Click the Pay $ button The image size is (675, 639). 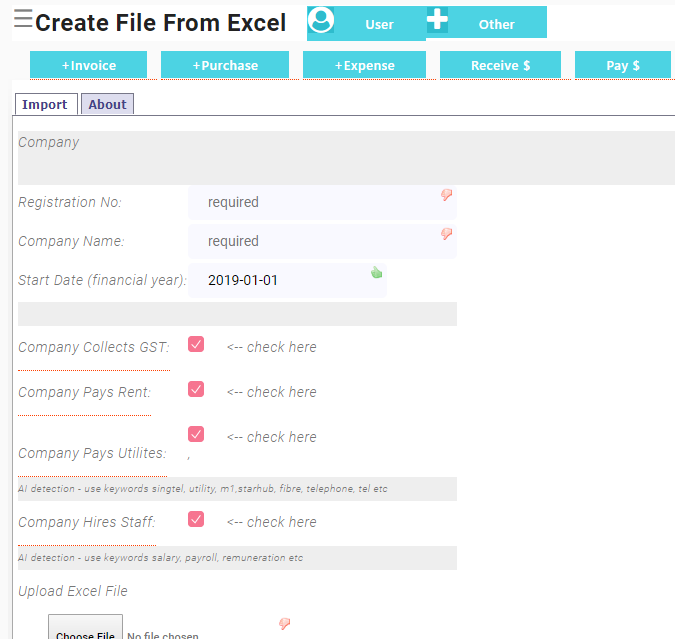coord(623,65)
